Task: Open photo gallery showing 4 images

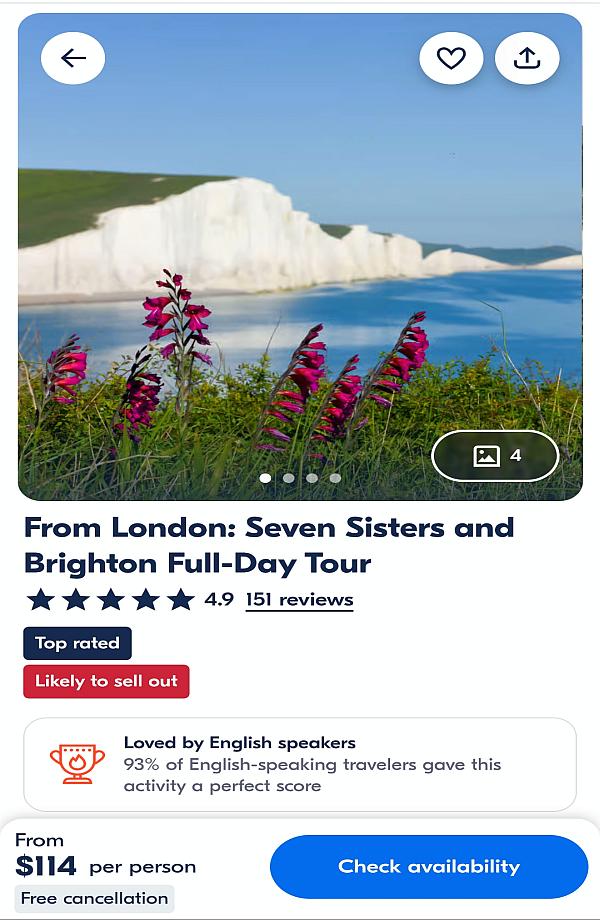Action: (496, 456)
